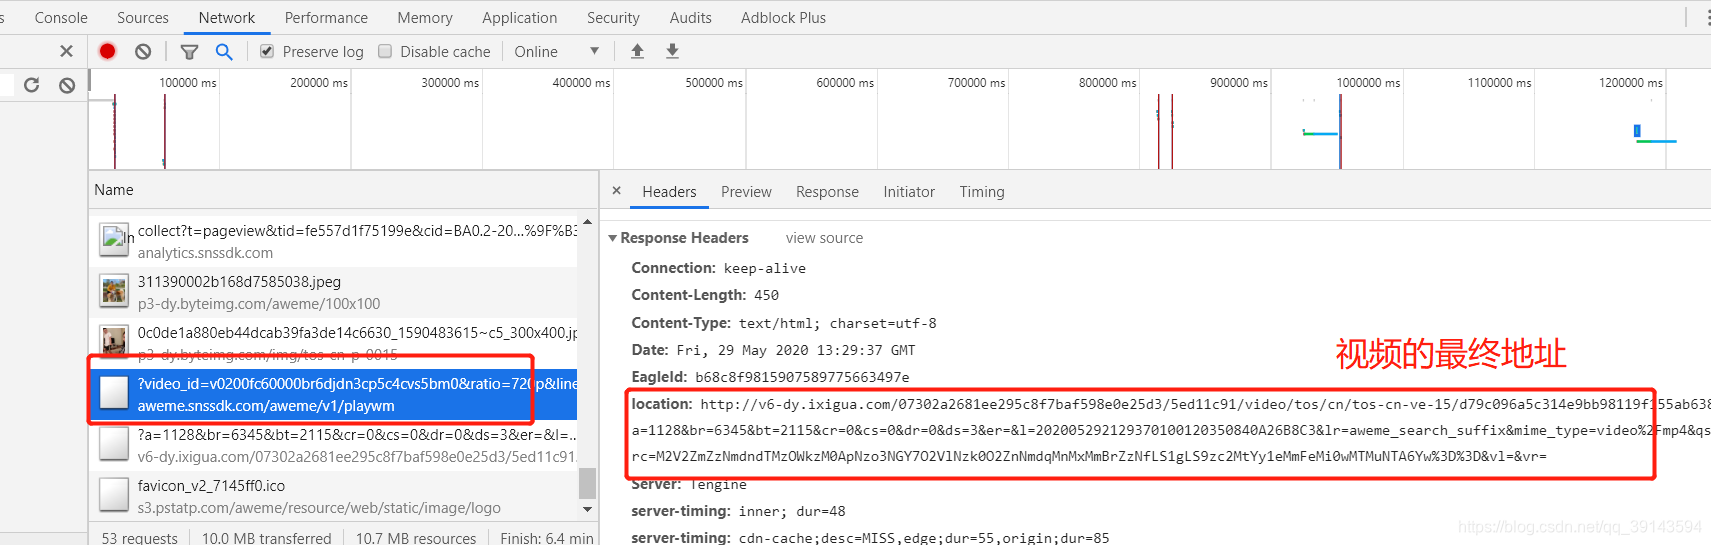Screen dimensions: 1711x545
Task: Click the refresh icon in left panel
Action: [x=32, y=85]
